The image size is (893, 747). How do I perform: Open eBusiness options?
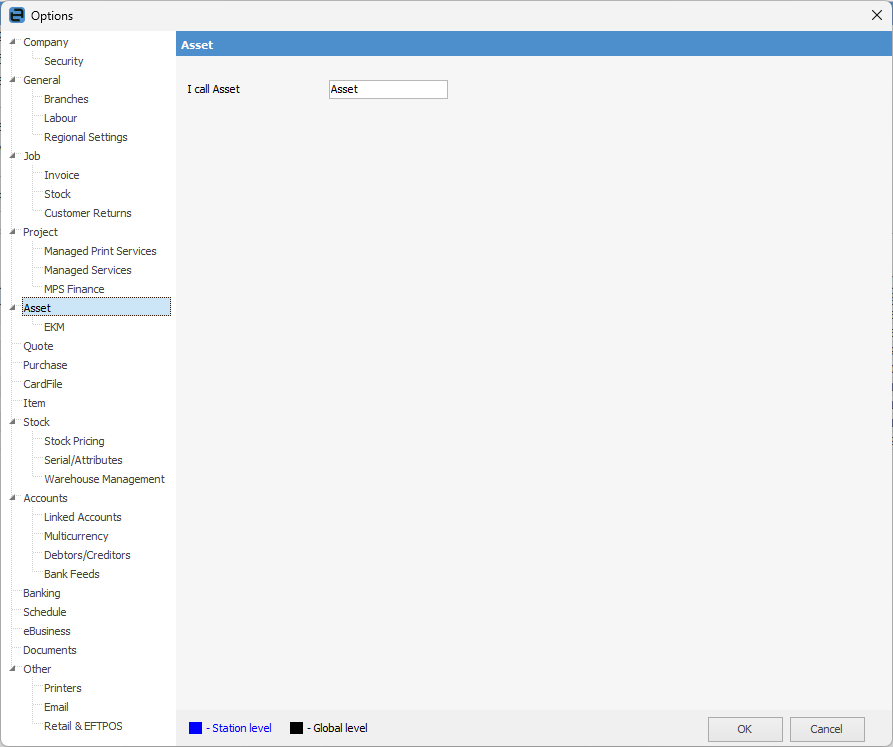(47, 631)
